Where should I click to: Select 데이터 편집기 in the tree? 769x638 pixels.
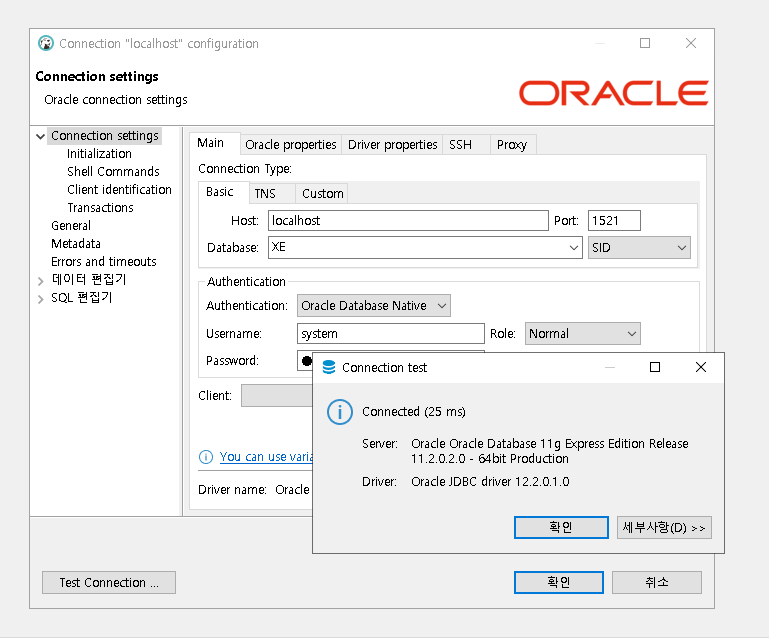pos(89,280)
